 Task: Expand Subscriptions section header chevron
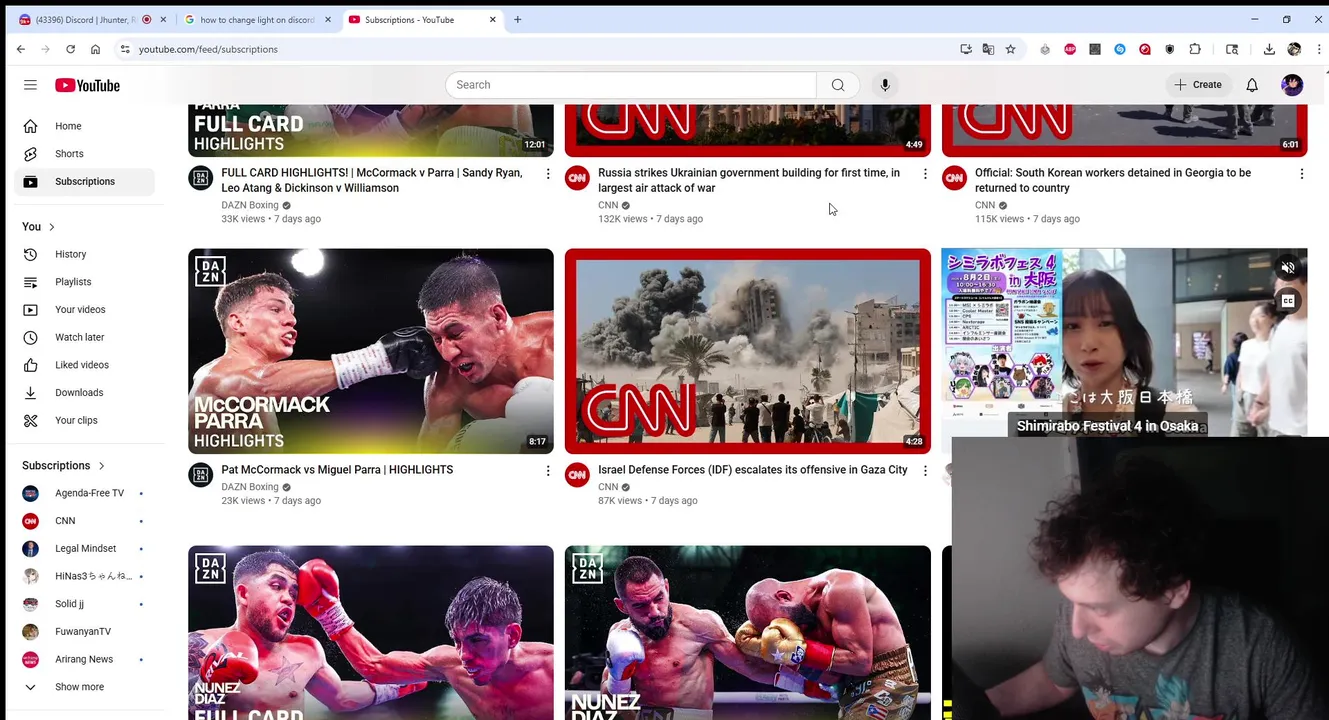coord(101,466)
